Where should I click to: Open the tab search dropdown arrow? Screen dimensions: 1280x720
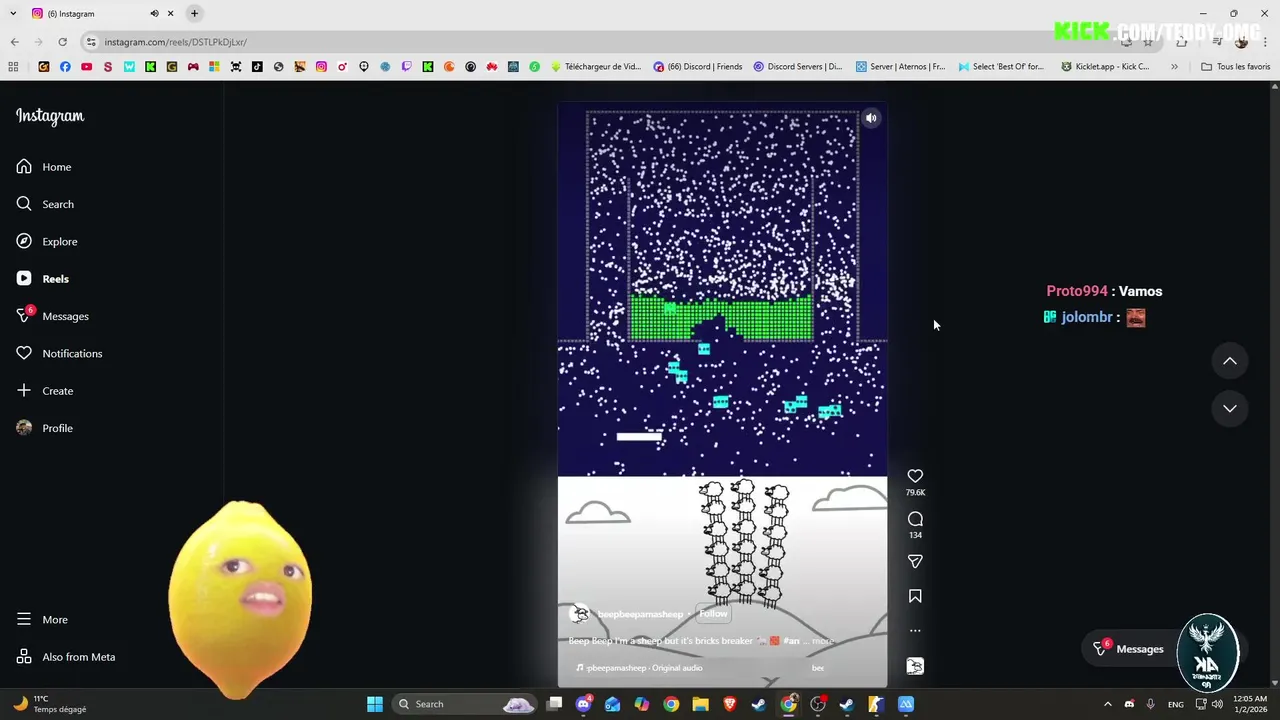click(x=11, y=13)
